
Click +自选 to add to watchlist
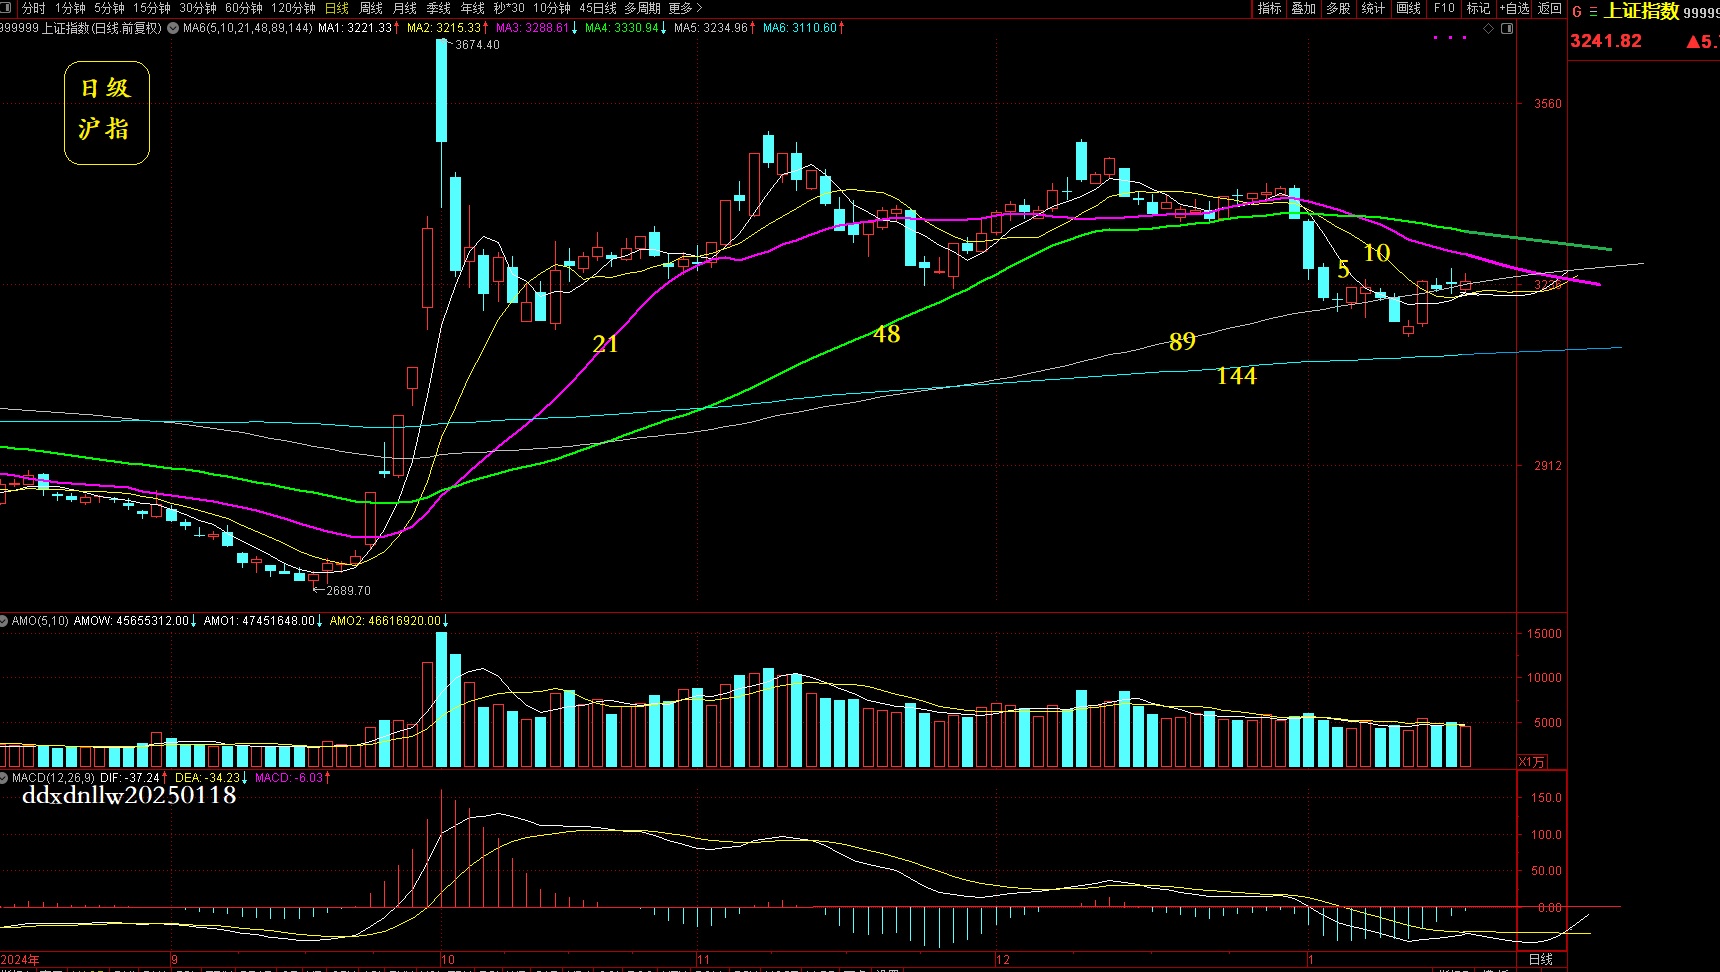1515,8
